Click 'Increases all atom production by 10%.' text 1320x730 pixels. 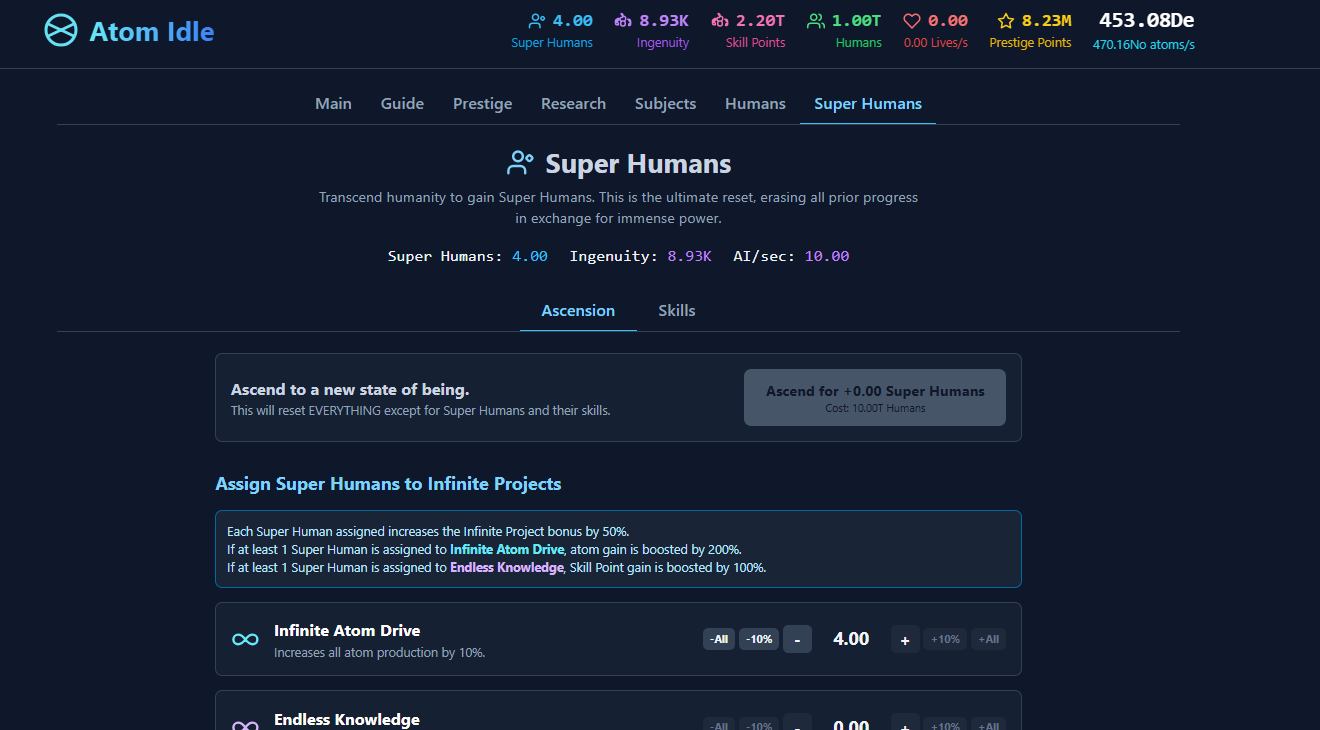(x=379, y=652)
